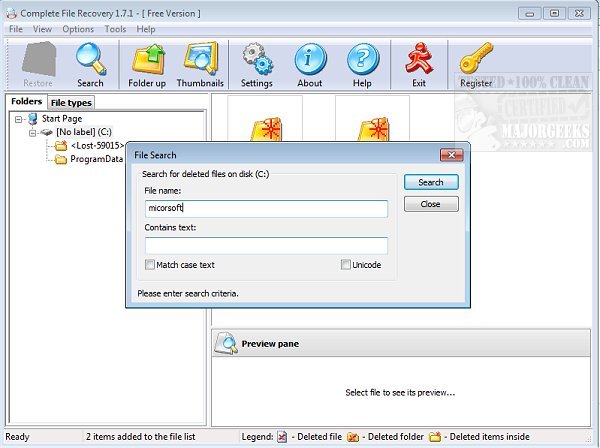
Task: Click the Close button in File Search dialog
Action: [x=431, y=204]
